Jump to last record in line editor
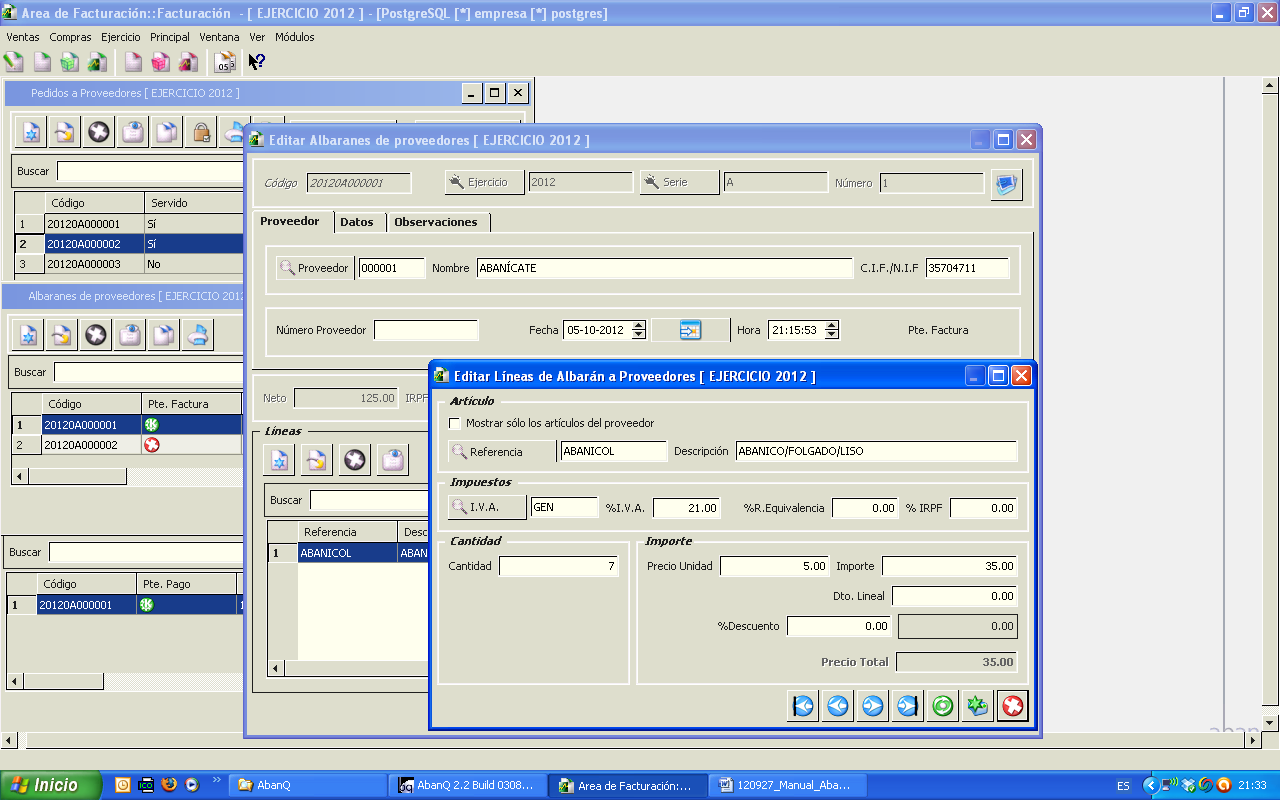Image resolution: width=1280 pixels, height=800 pixels. [x=908, y=706]
